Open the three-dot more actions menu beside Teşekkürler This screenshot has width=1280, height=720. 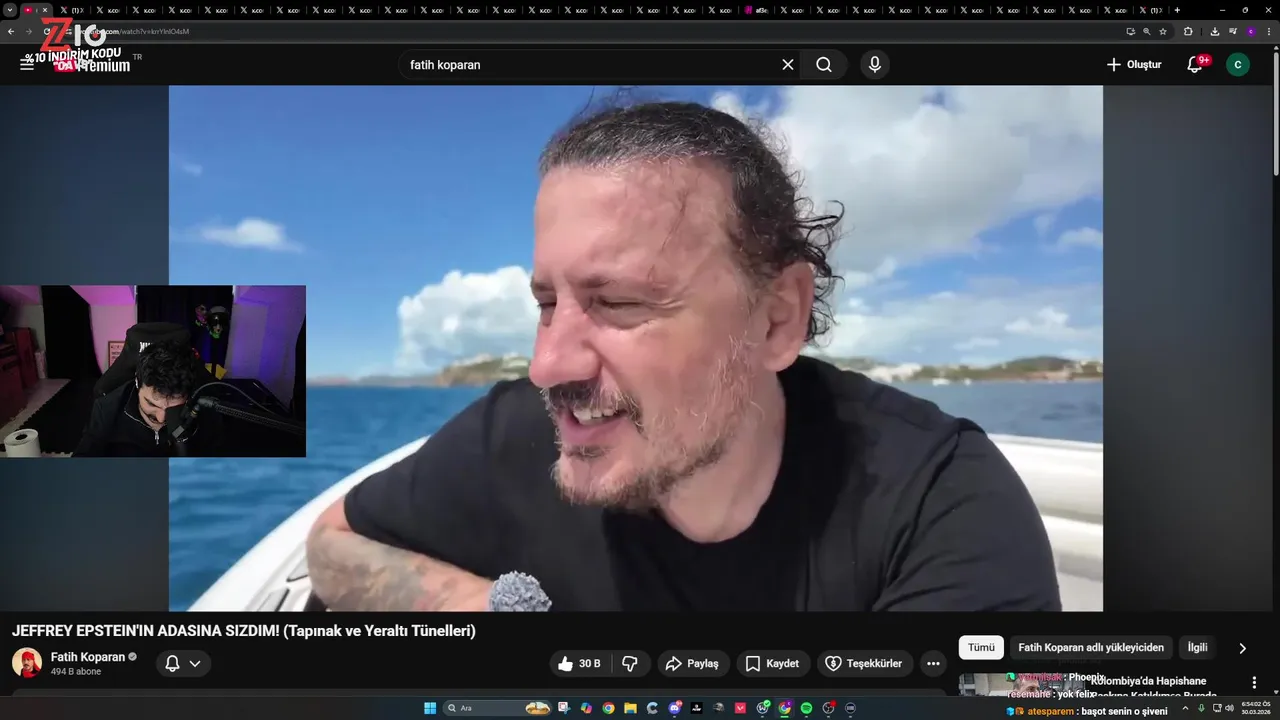click(933, 663)
